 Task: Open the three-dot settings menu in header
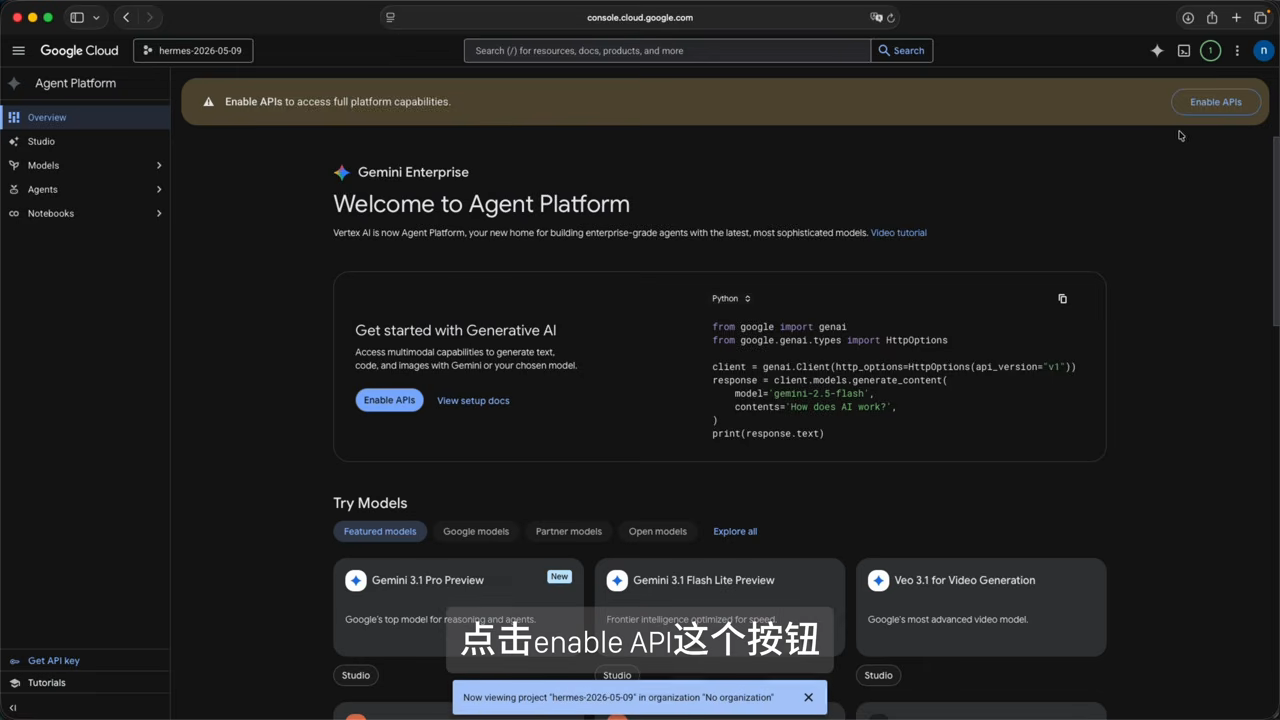(1237, 50)
